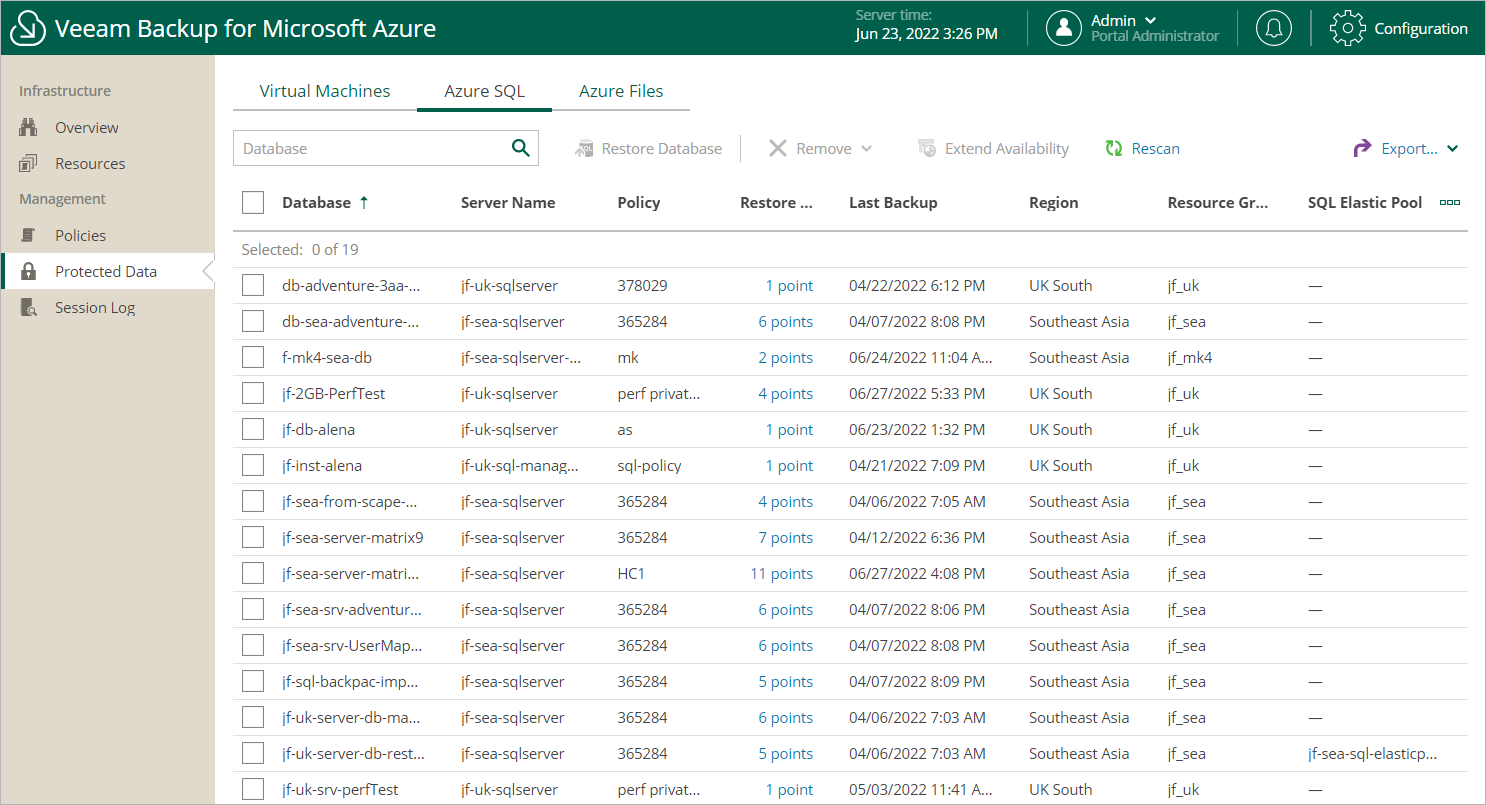Open 7 points link for jf-sea-server-matrix9
The width and height of the screenshot is (1486, 805).
coord(785,538)
